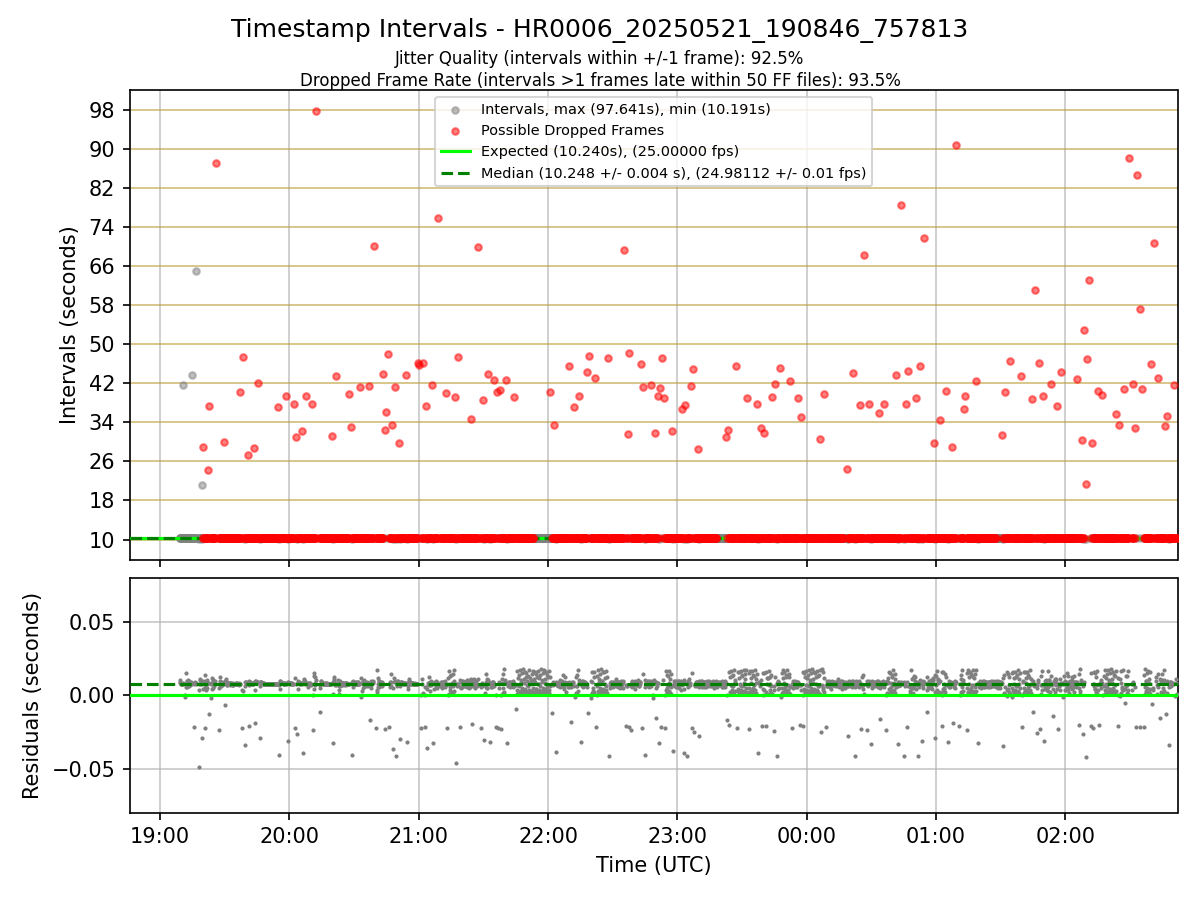Click the x-axis tick label 19:00
This screenshot has height=900, width=1200.
[160, 834]
